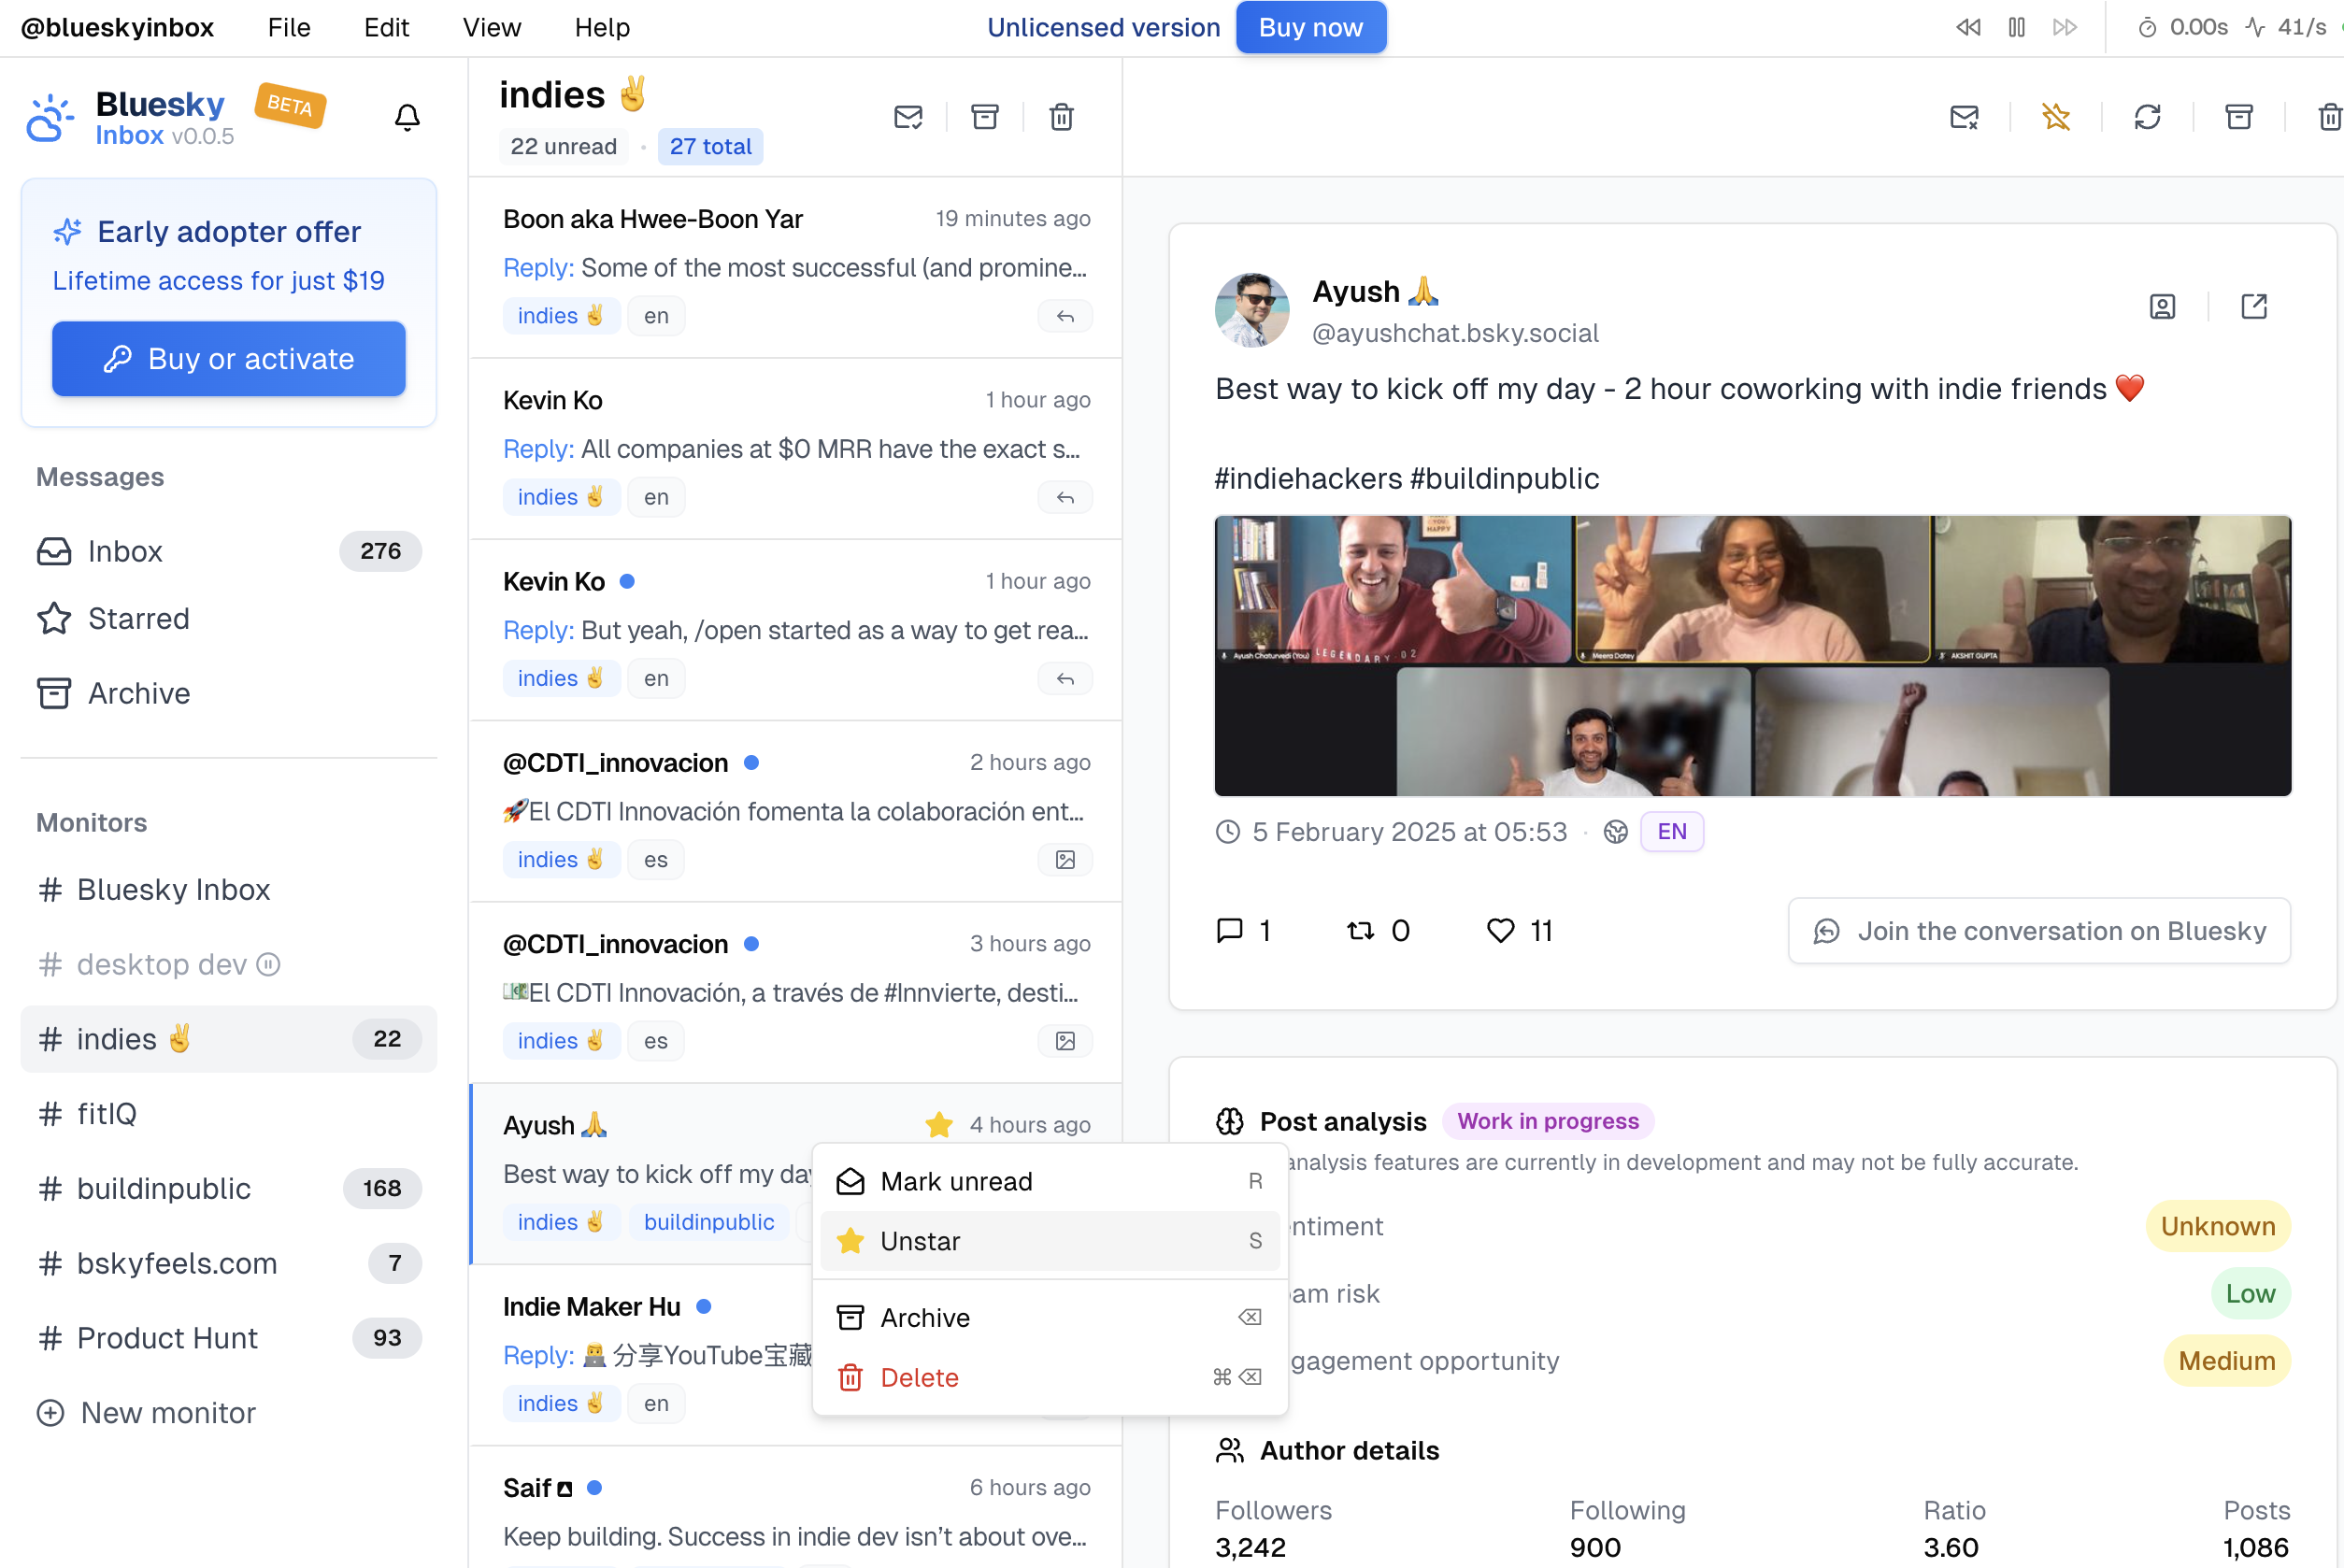Select bskyfeels.com monitor
This screenshot has width=2344, height=1568.
pyautogui.click(x=229, y=1264)
